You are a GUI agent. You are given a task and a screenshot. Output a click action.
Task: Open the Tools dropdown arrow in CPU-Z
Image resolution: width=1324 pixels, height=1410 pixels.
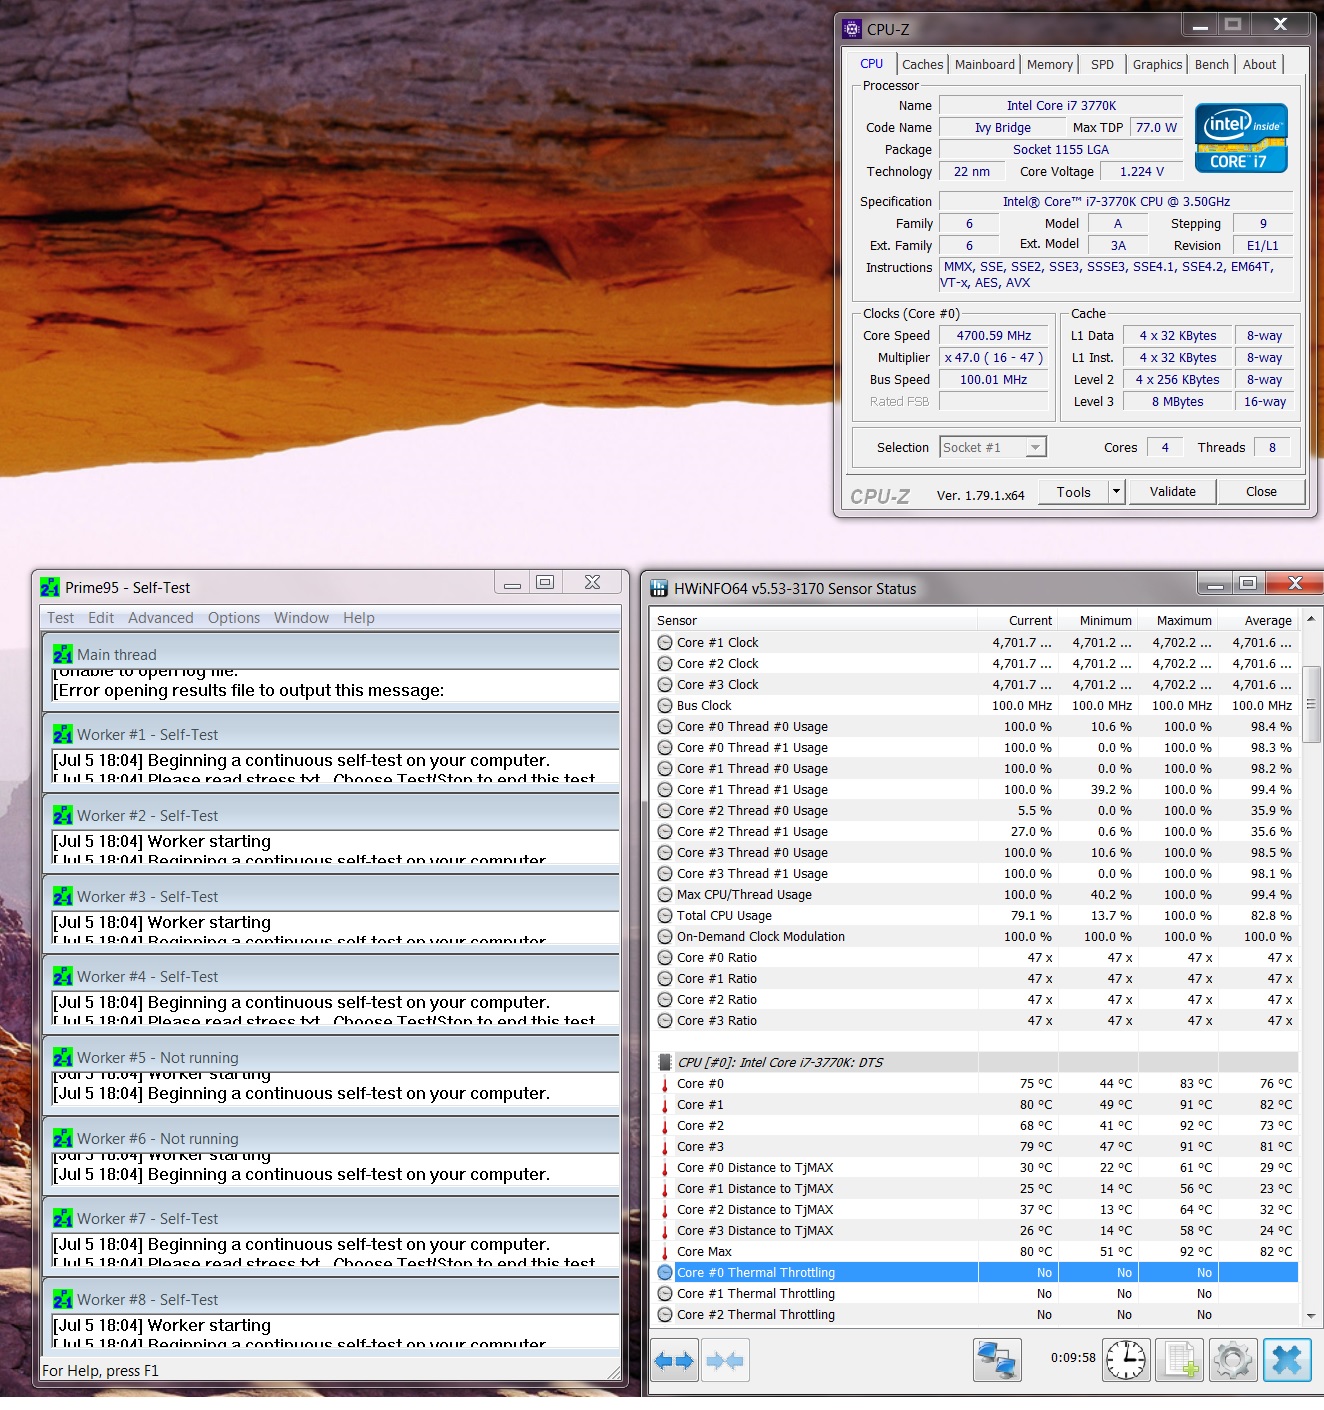click(1117, 491)
